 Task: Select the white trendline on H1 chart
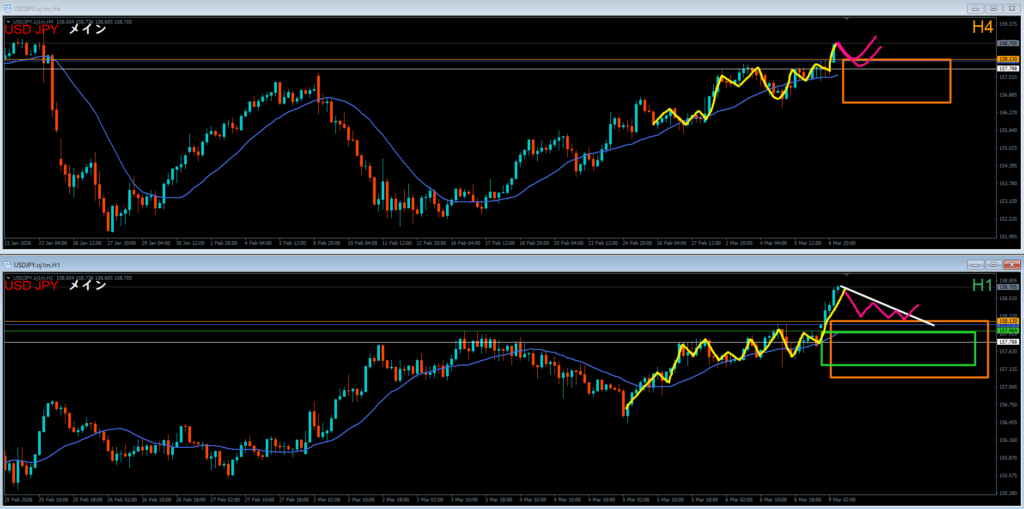point(890,307)
